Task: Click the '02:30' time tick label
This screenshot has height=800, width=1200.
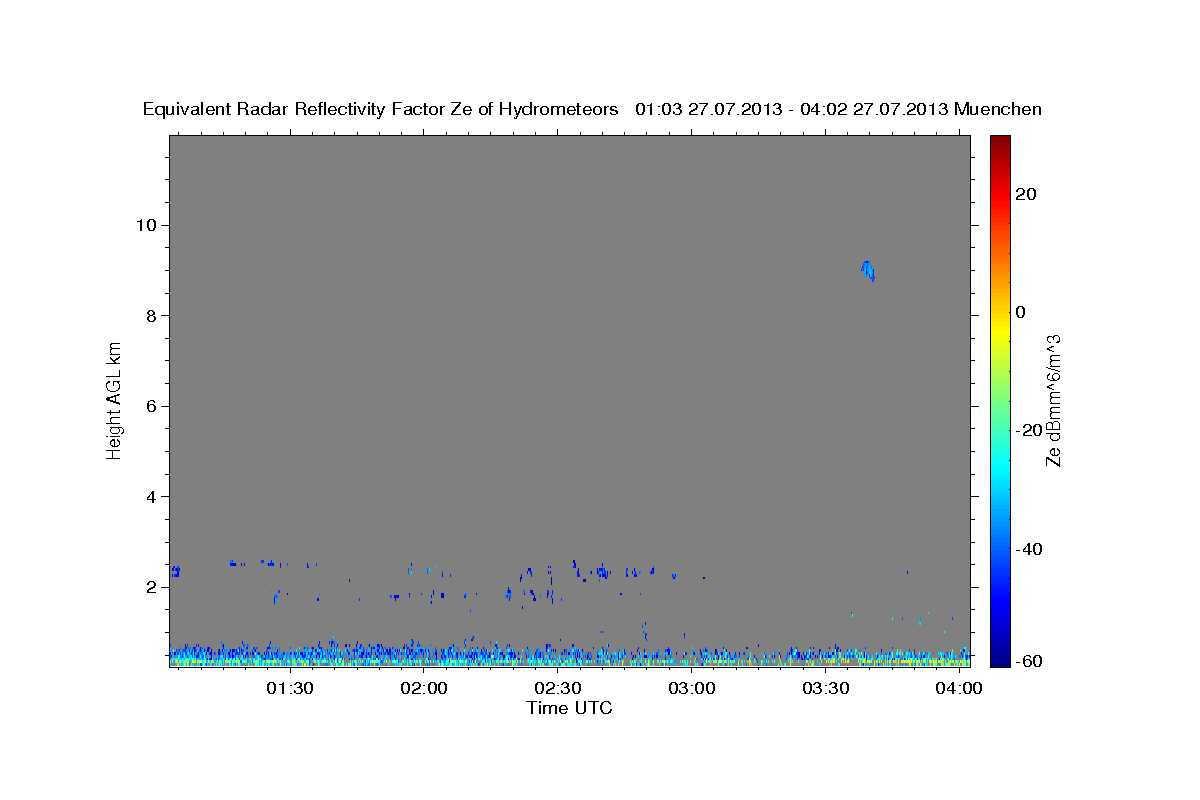Action: [x=558, y=689]
